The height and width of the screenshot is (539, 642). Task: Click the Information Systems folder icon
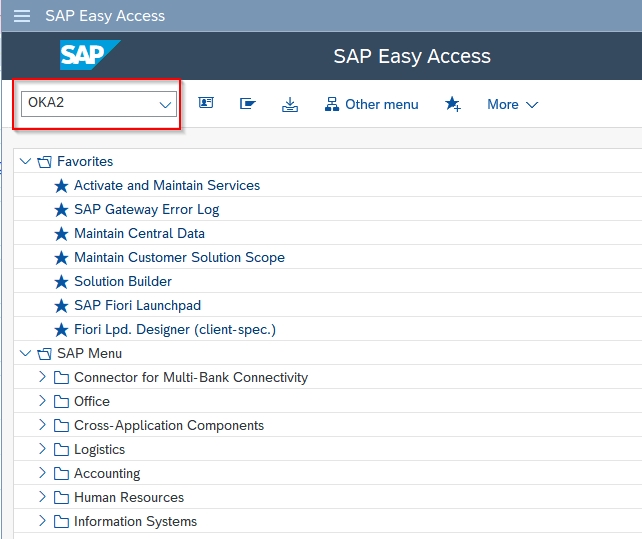[x=61, y=522]
